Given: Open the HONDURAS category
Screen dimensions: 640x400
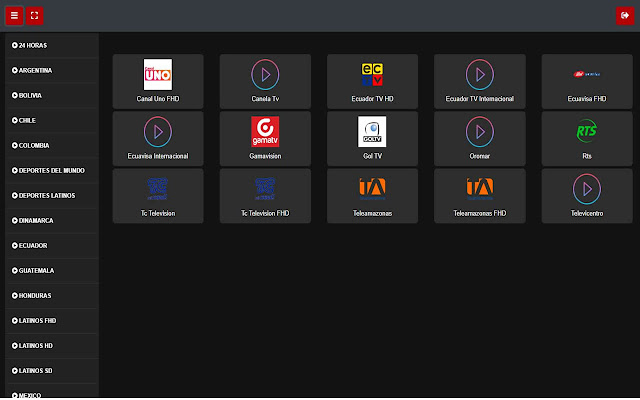Looking at the screenshot, I should (x=52, y=296).
